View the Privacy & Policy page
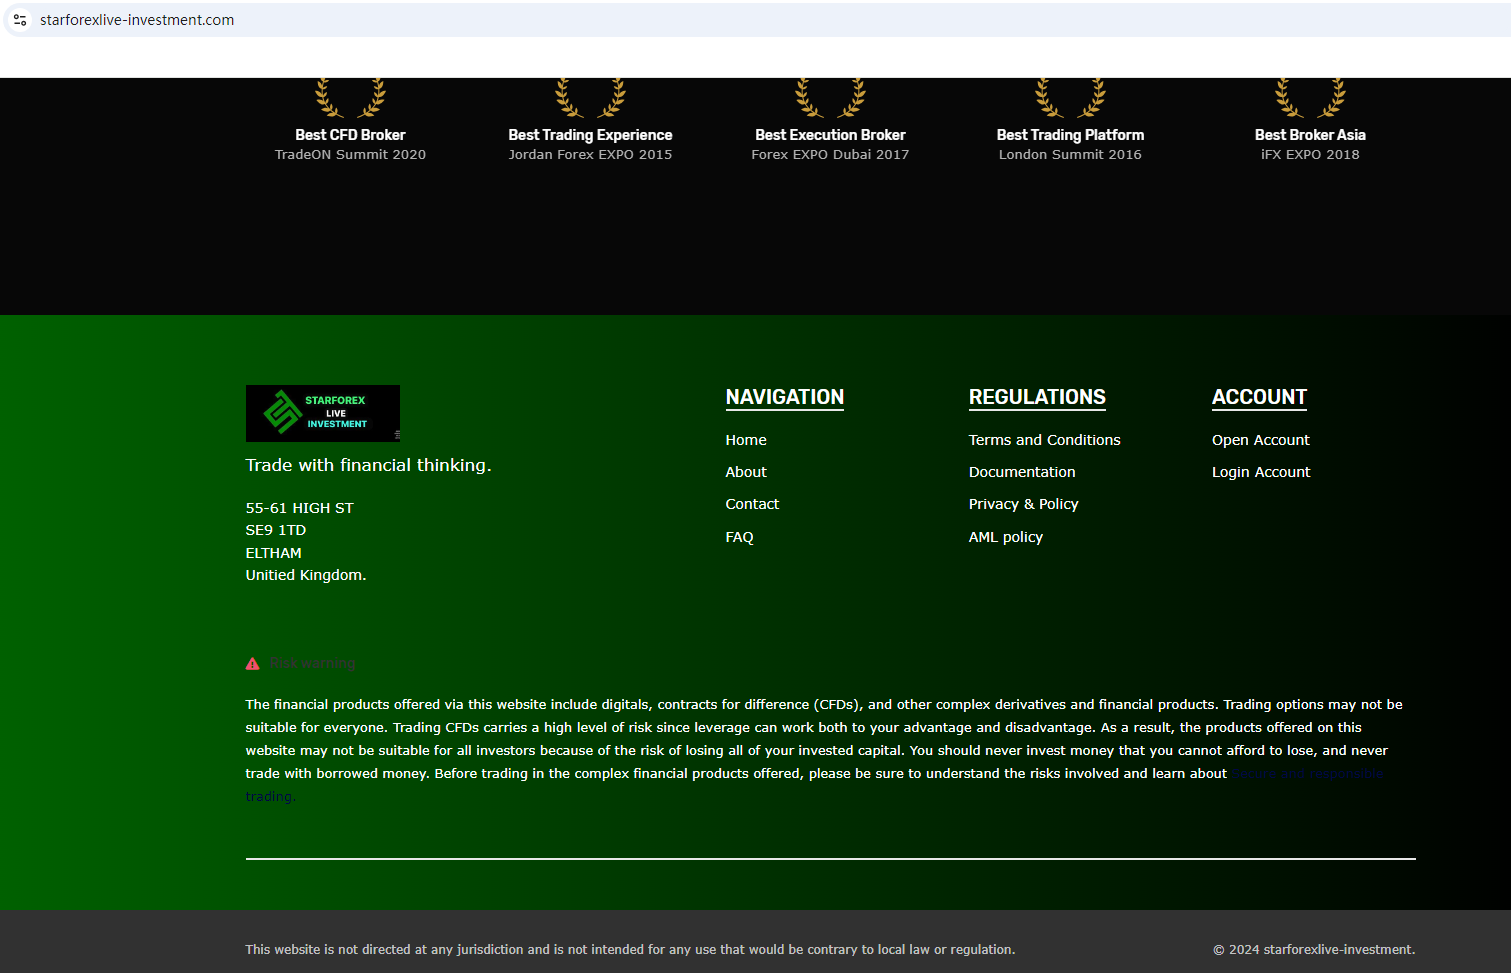The height and width of the screenshot is (973, 1511). (x=1023, y=504)
